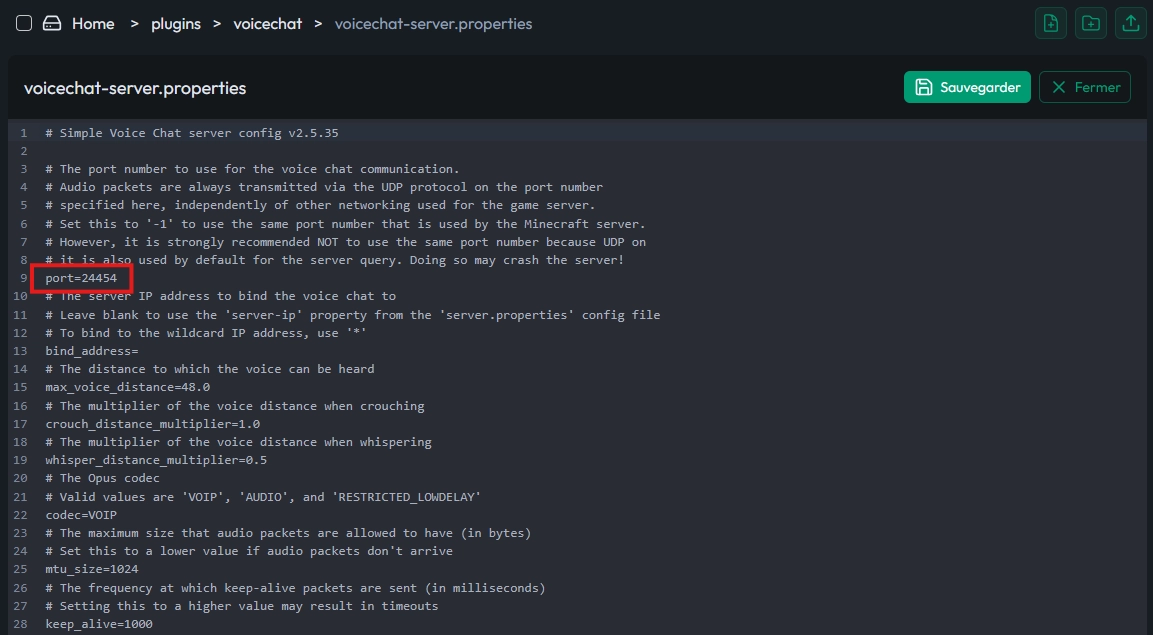Screen dimensions: 1153x635
Task: Create a new folder using the toolbar icon
Action: [1090, 22]
